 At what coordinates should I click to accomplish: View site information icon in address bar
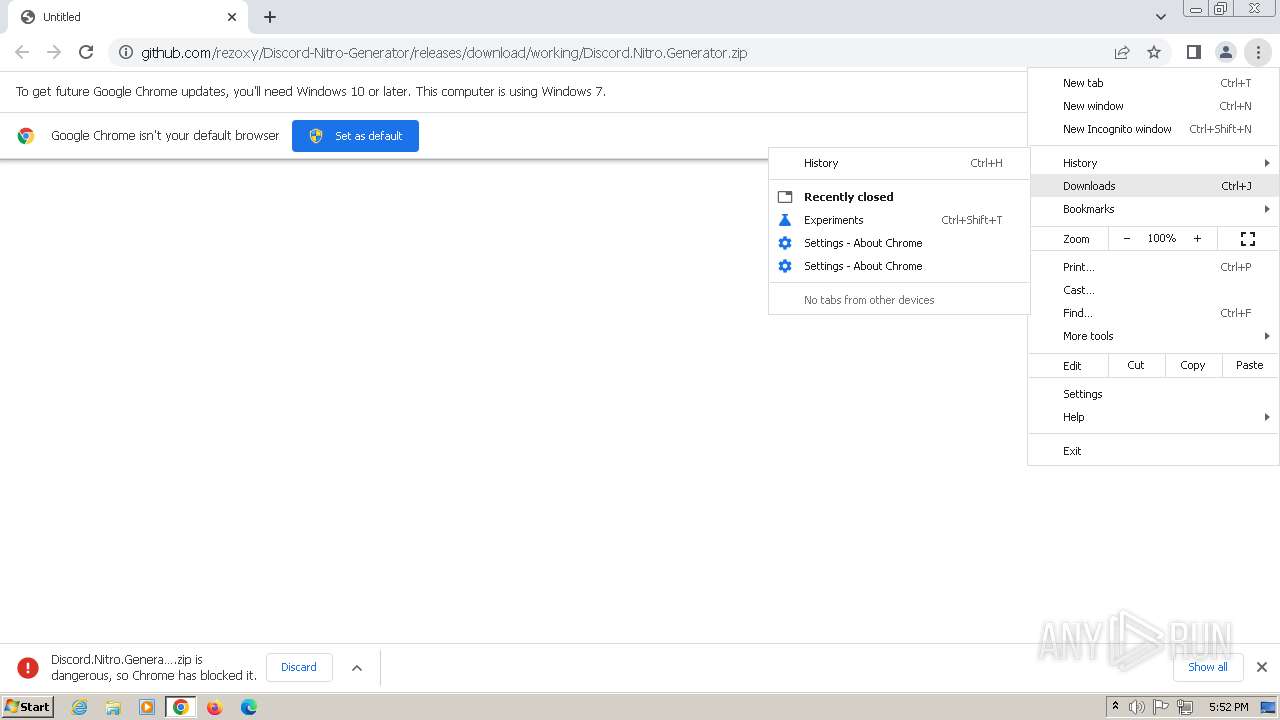coord(125,52)
